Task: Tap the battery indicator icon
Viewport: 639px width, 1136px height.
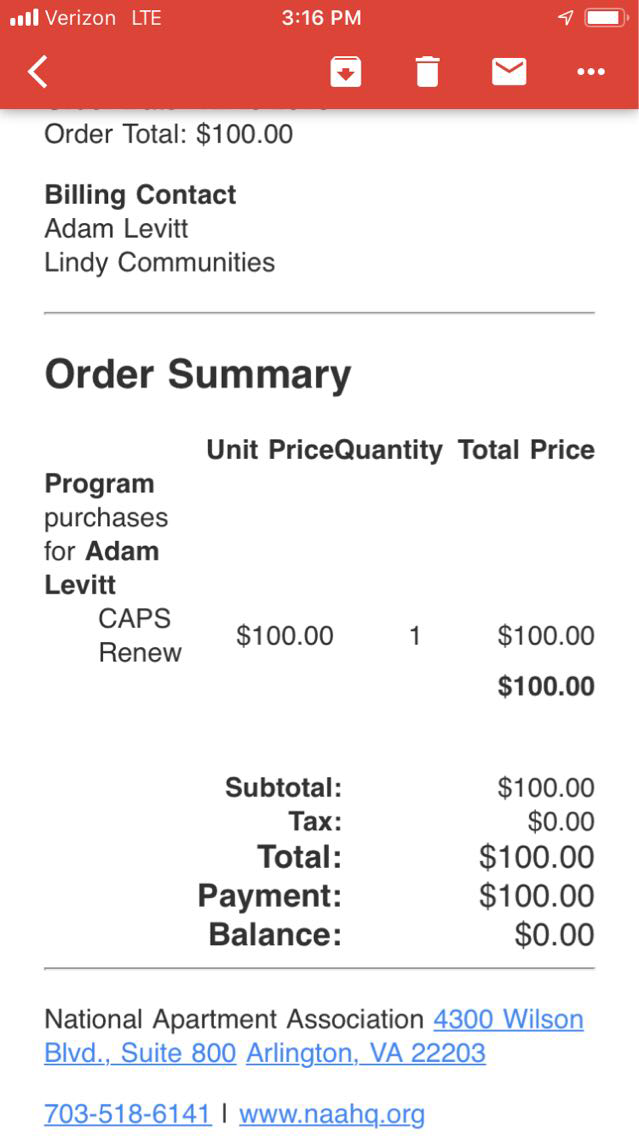Action: (606, 18)
